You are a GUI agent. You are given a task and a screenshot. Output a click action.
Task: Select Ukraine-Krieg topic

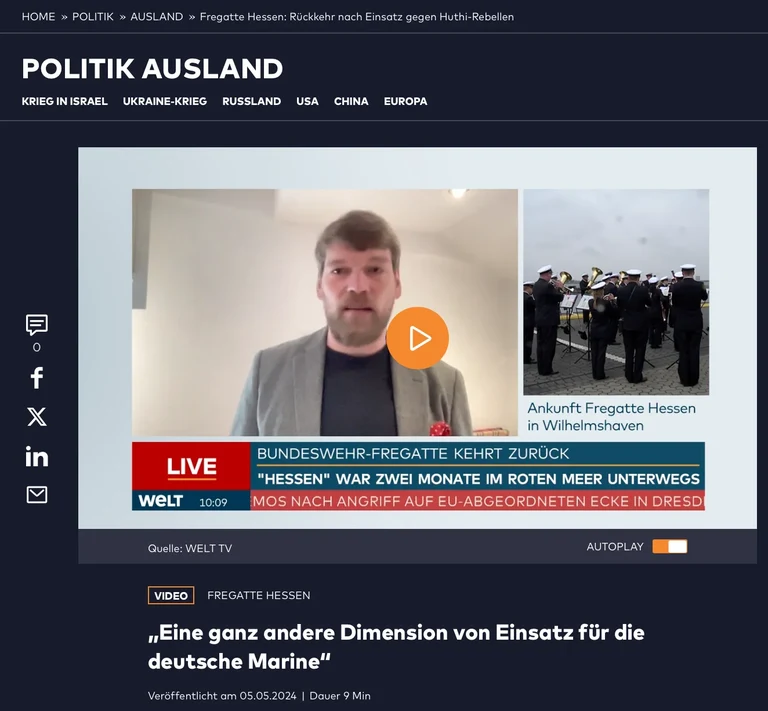coord(165,101)
